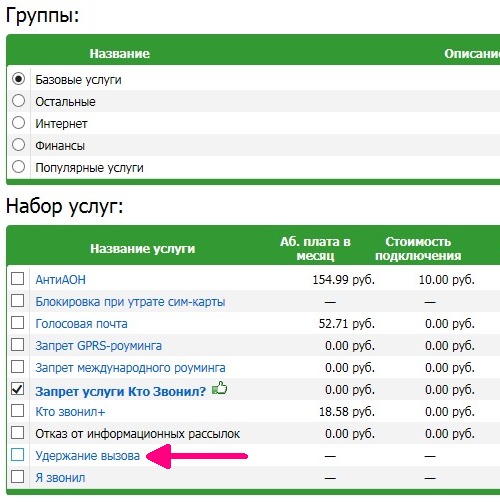Image resolution: width=500 pixels, height=502 pixels.
Task: Enable Отказ от информационных рассылок checkbox
Action: point(17,433)
